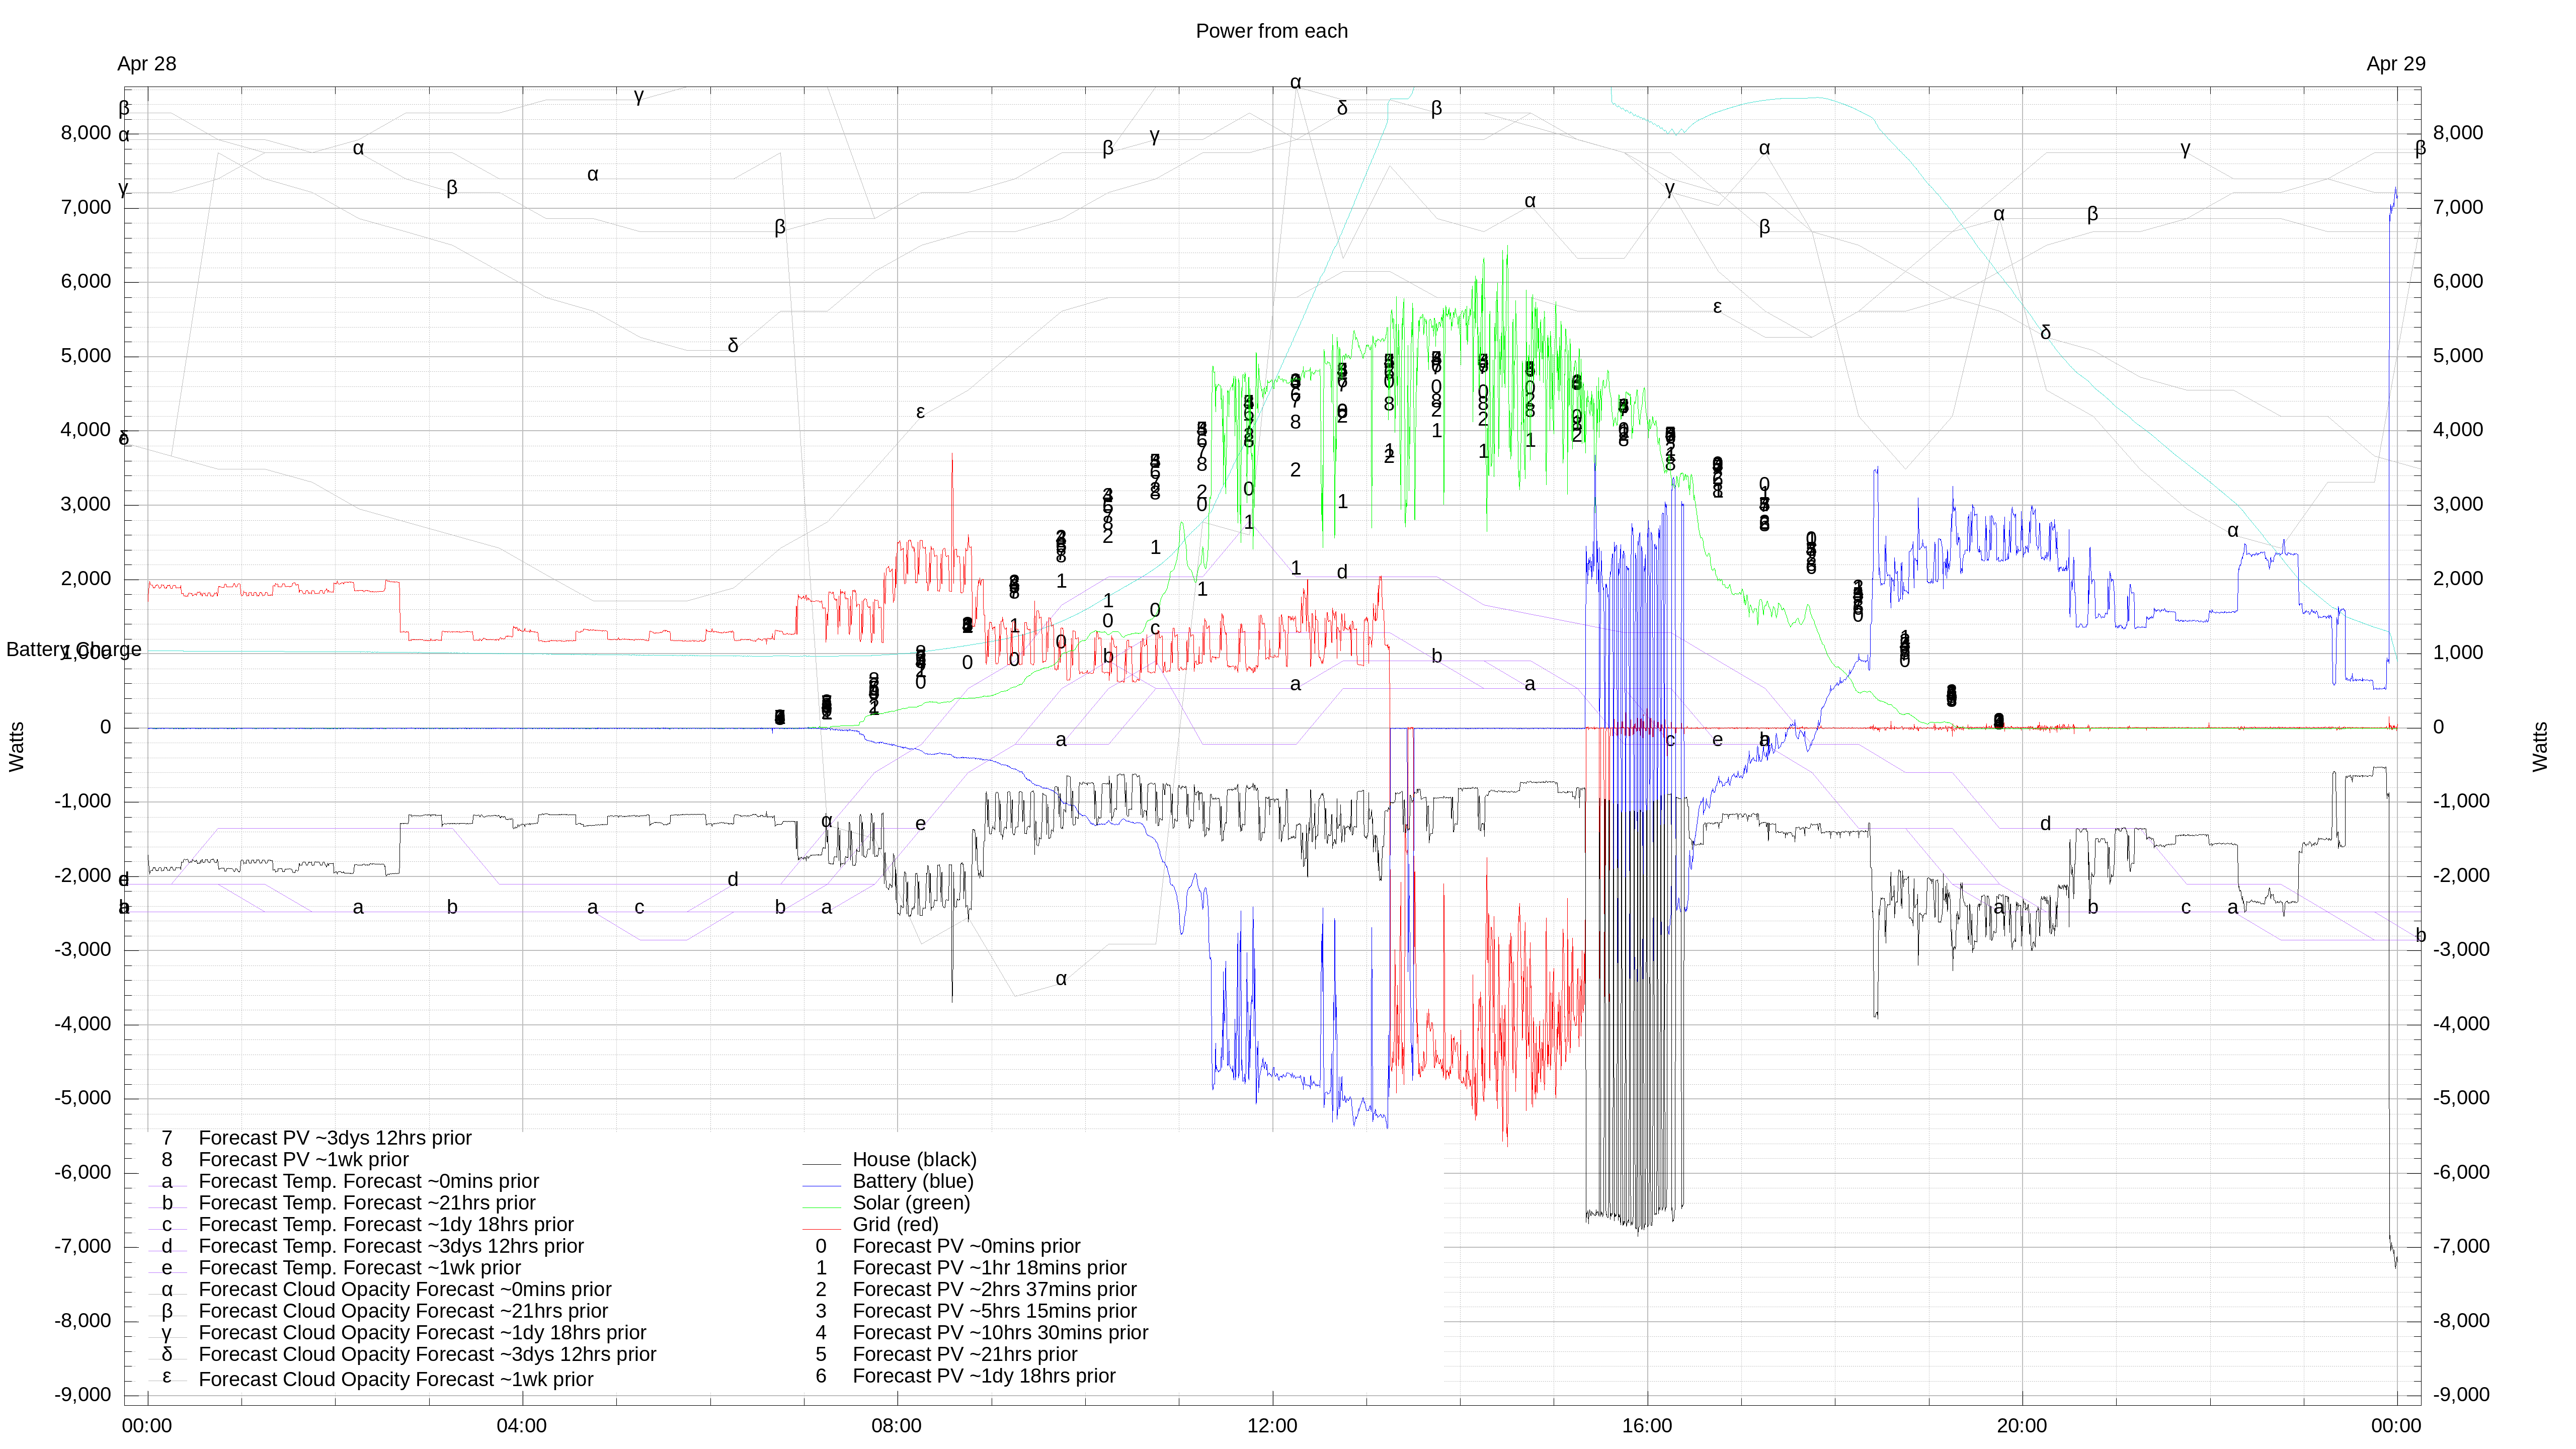
Task: Click the 'Apr 28' date label
Action: pos(146,64)
